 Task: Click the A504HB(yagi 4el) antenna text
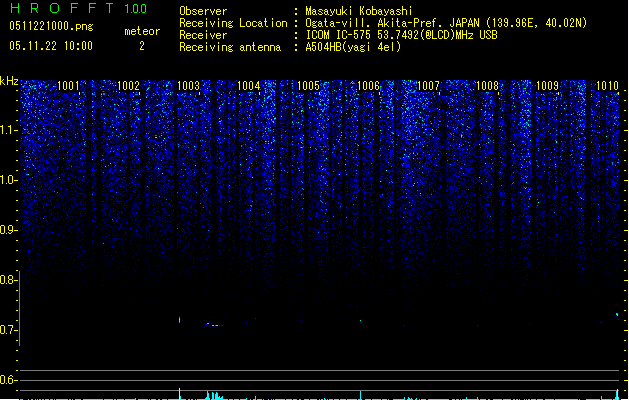click(x=353, y=47)
